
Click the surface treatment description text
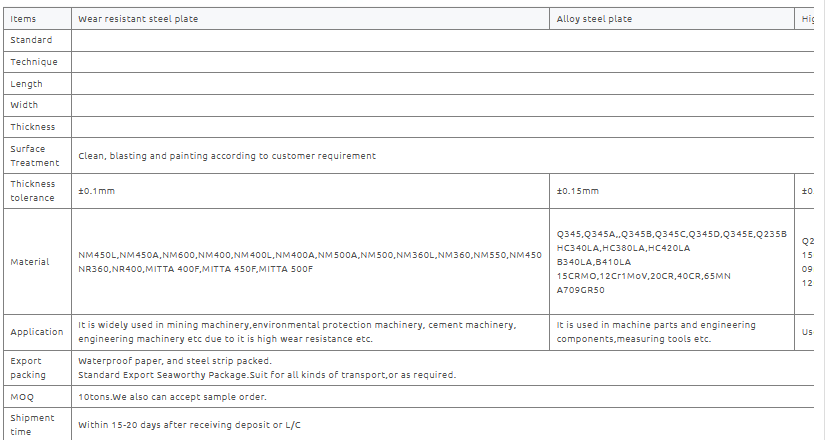tap(227, 156)
